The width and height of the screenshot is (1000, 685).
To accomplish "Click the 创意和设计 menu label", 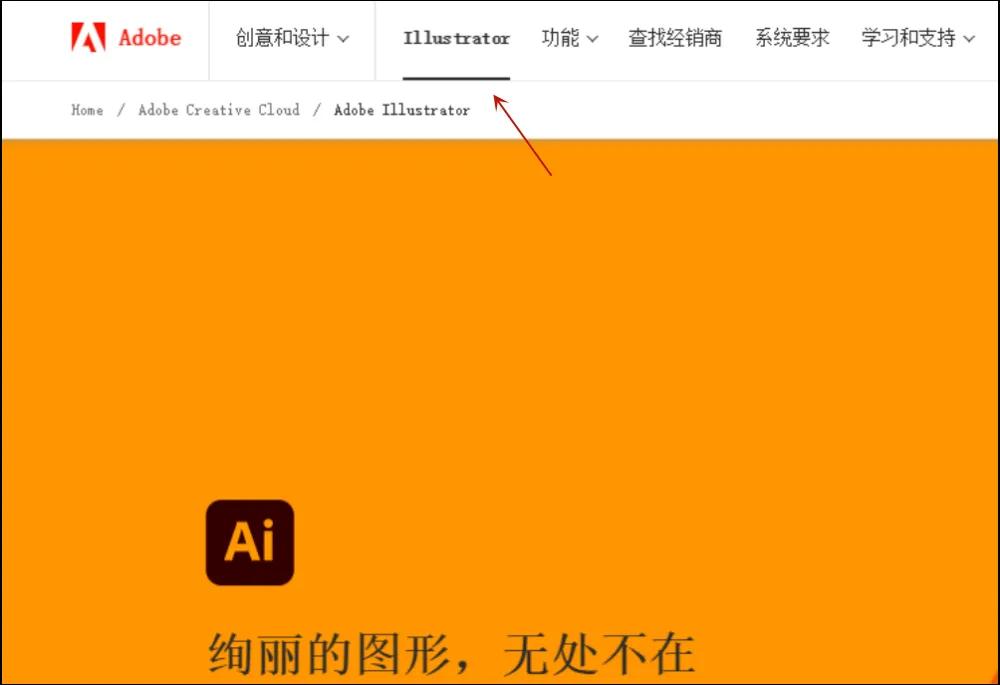I will click(x=281, y=38).
